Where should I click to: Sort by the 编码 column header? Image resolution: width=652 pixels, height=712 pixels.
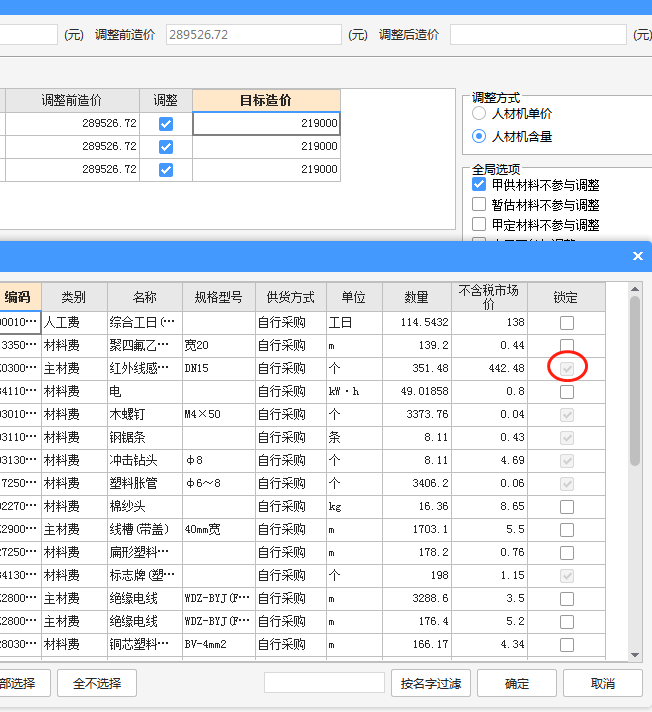[18, 297]
